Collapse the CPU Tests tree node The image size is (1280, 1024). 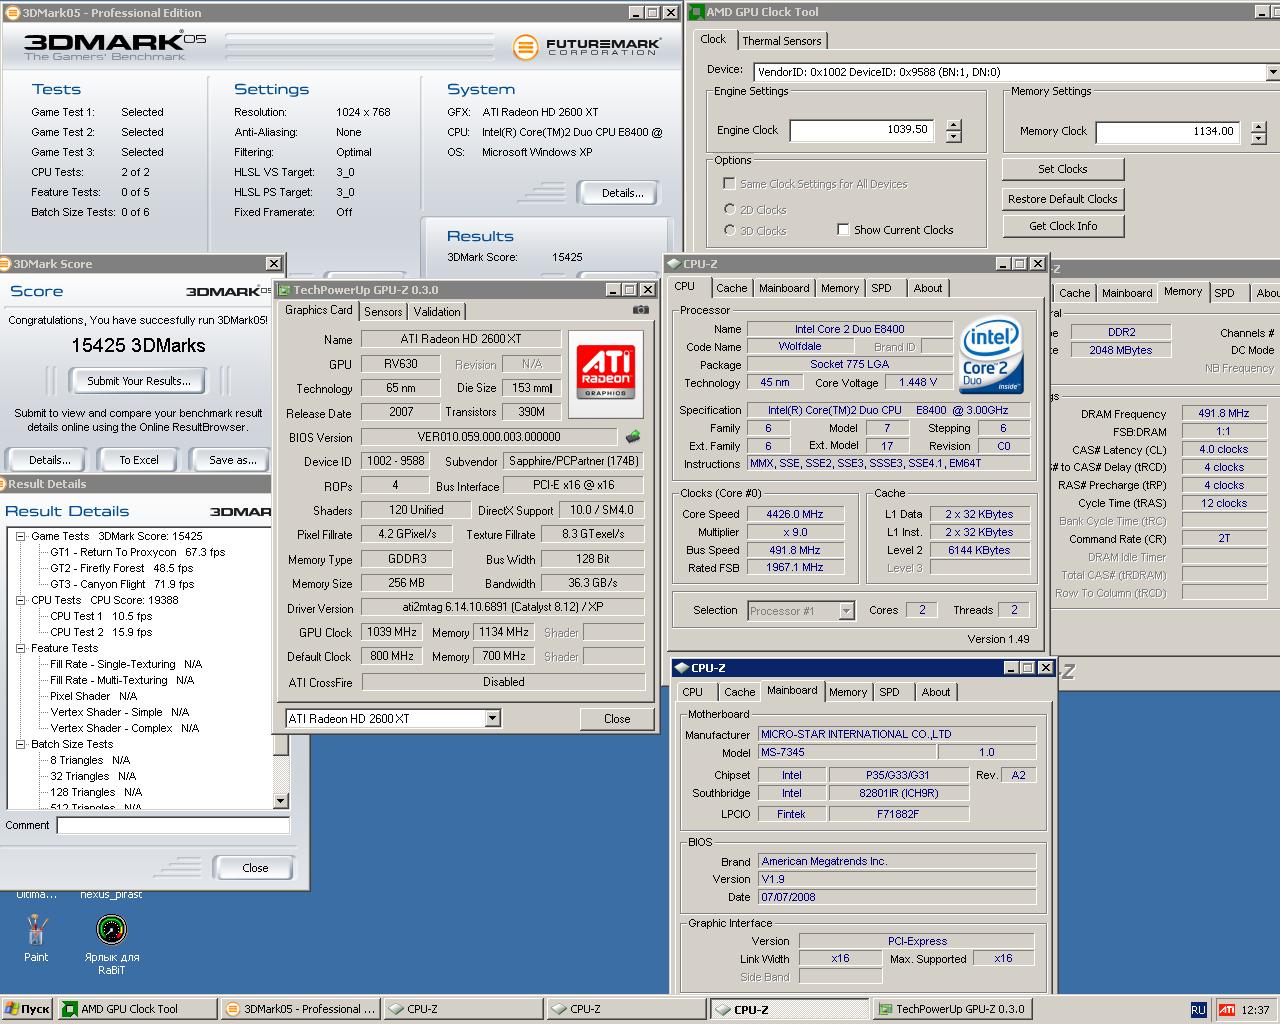[x=20, y=600]
